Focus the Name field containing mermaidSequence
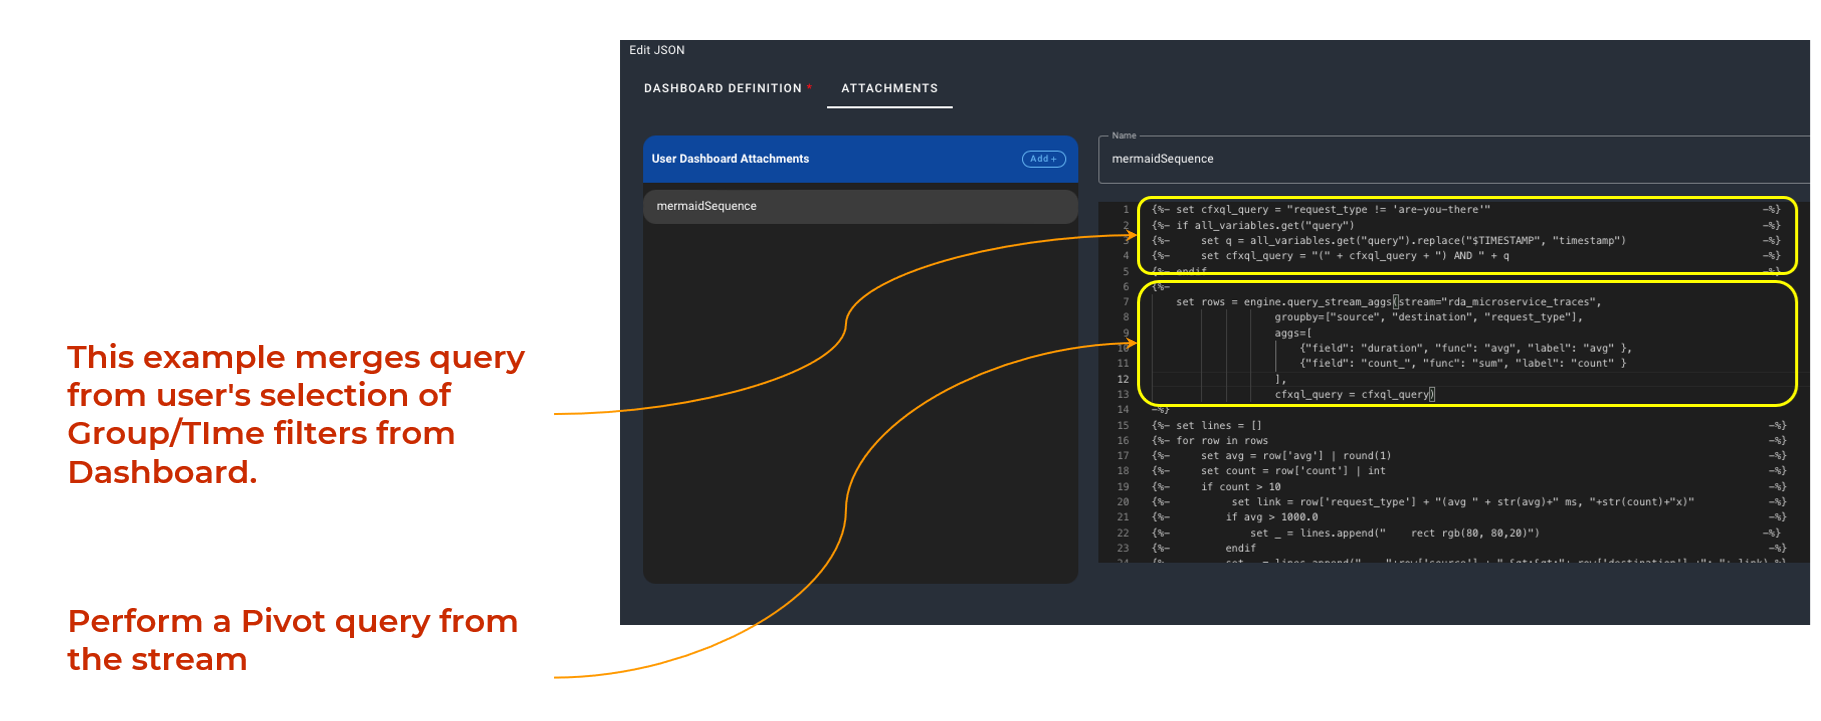 [1450, 159]
